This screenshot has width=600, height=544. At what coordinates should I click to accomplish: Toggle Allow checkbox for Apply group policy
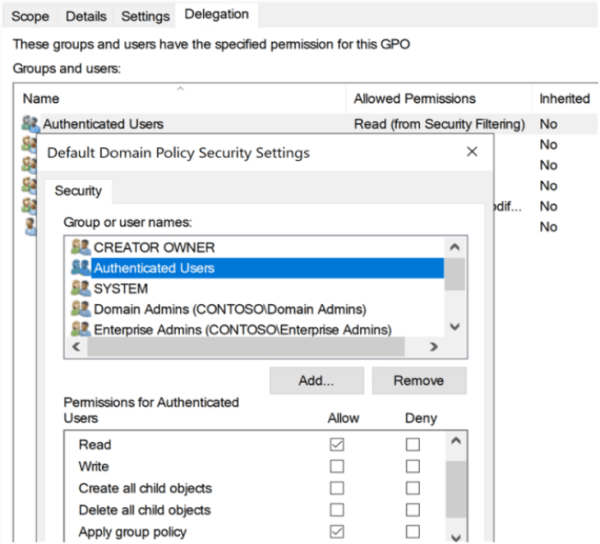pyautogui.click(x=337, y=531)
